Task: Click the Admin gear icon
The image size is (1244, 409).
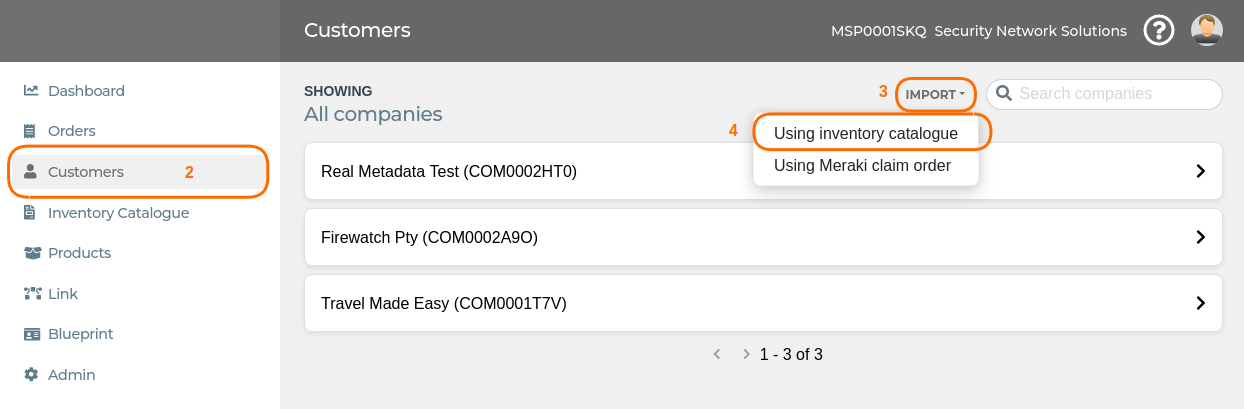Action: click(31, 375)
